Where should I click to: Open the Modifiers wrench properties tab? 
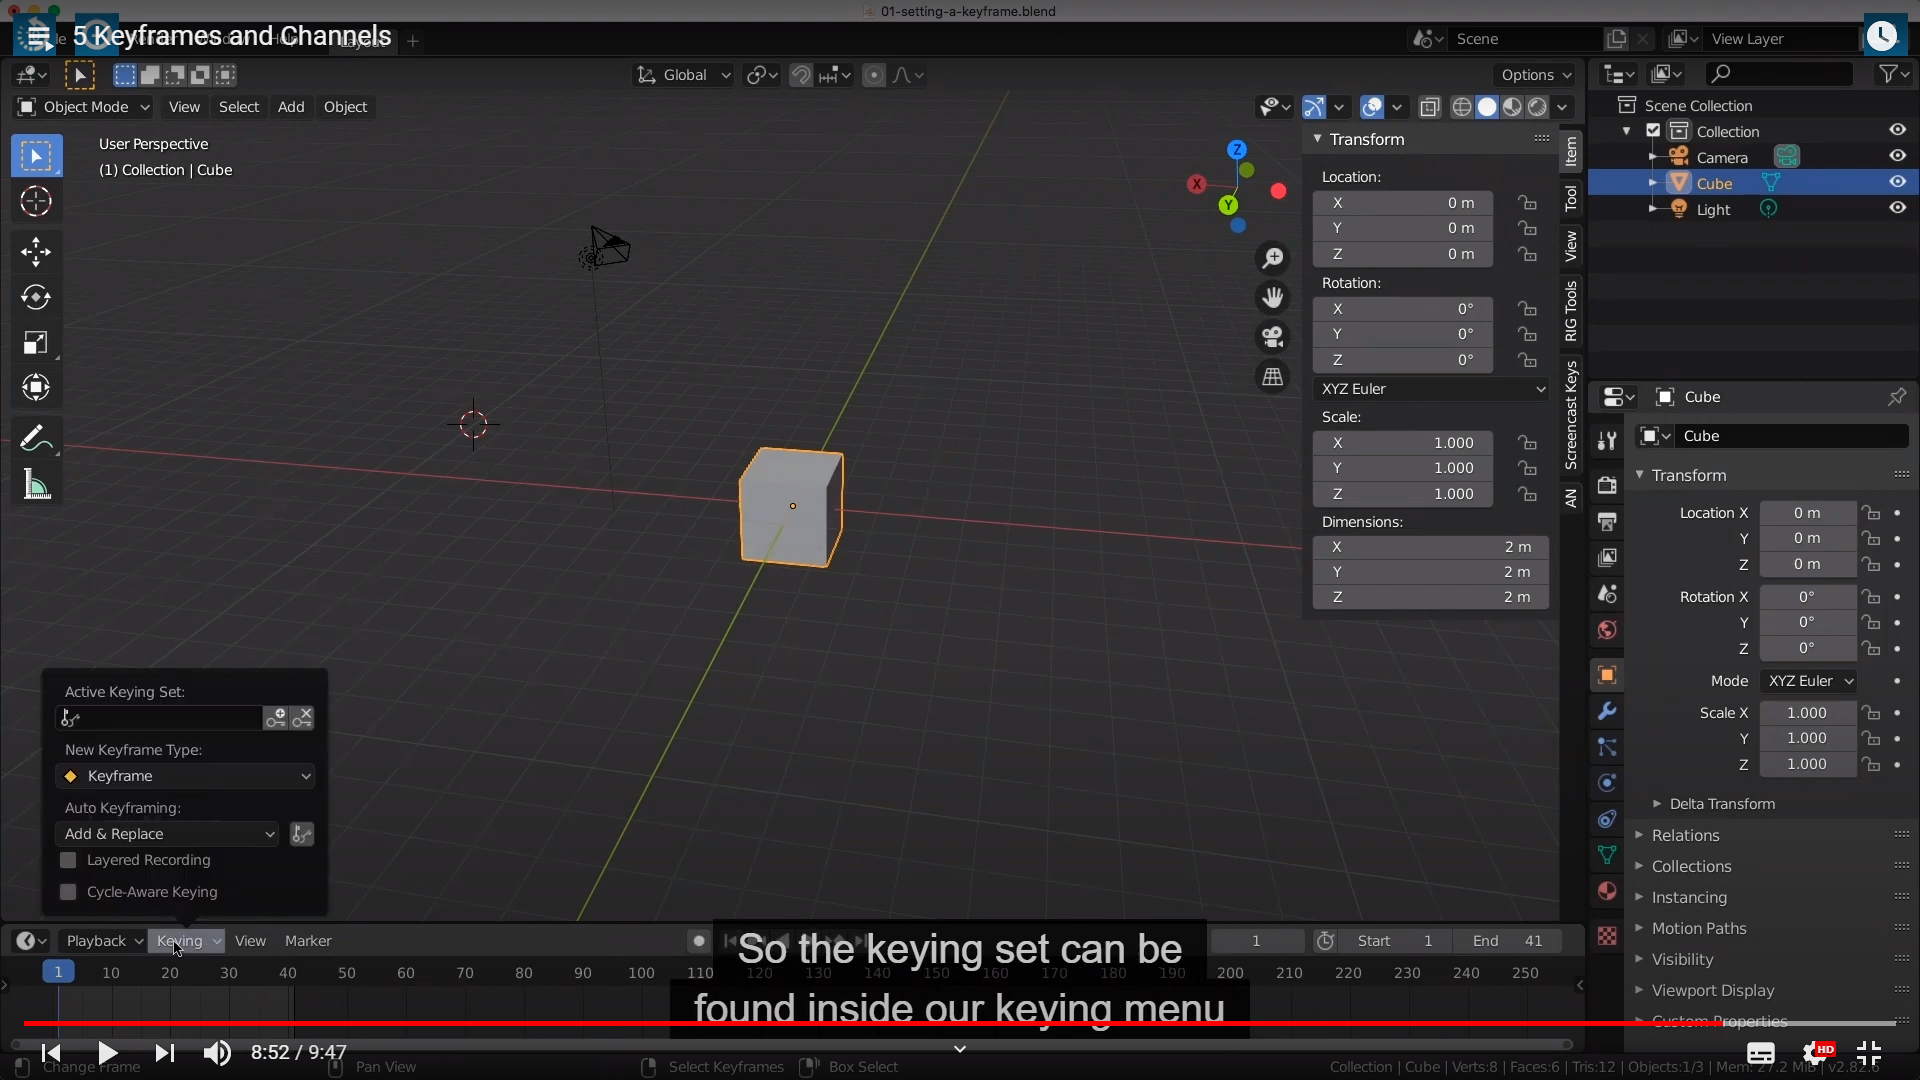1607,711
